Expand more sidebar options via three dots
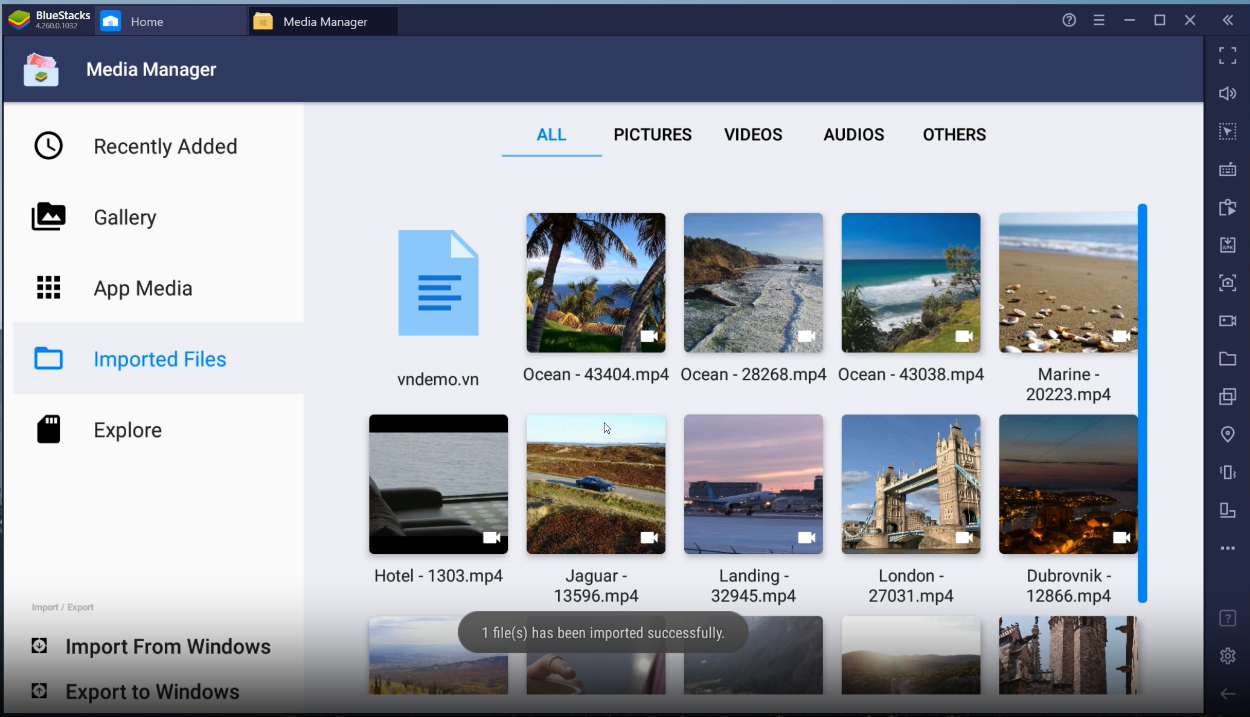Image resolution: width=1250 pixels, height=717 pixels. (1227, 547)
